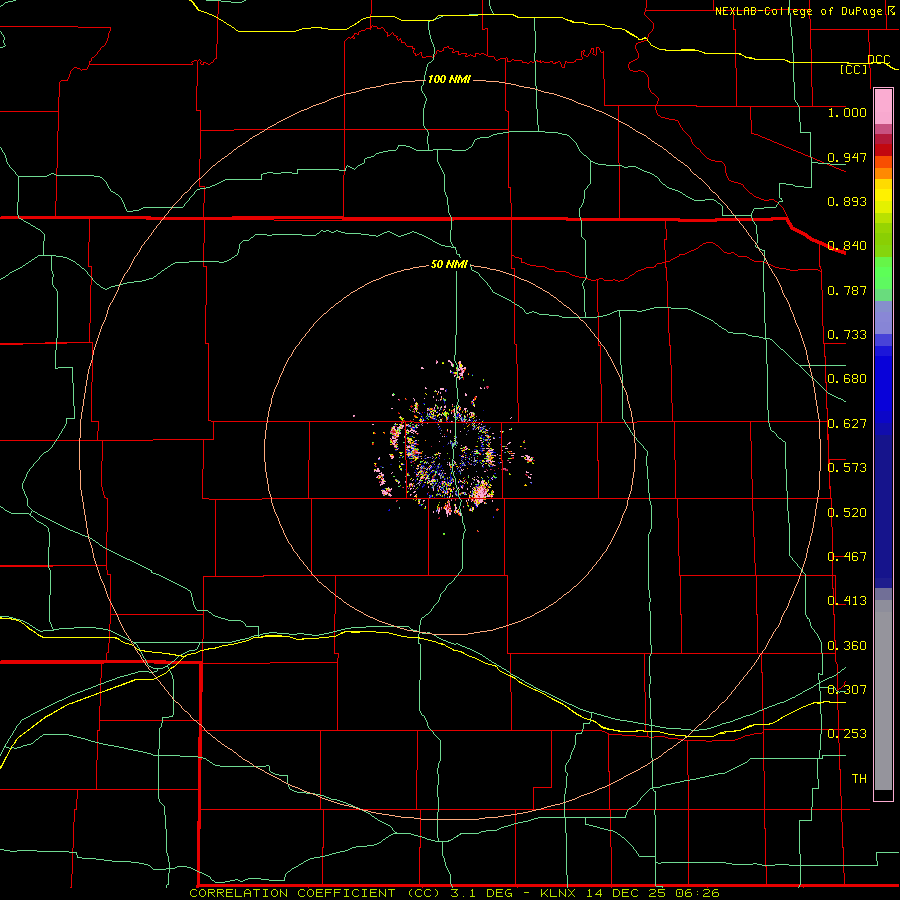Screen dimensions: 900x900
Task: Click the 100 NMI range ring label
Action: click(x=449, y=79)
